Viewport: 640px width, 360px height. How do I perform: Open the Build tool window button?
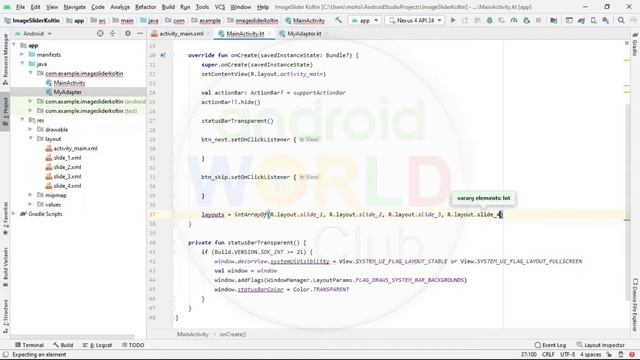coord(63,345)
